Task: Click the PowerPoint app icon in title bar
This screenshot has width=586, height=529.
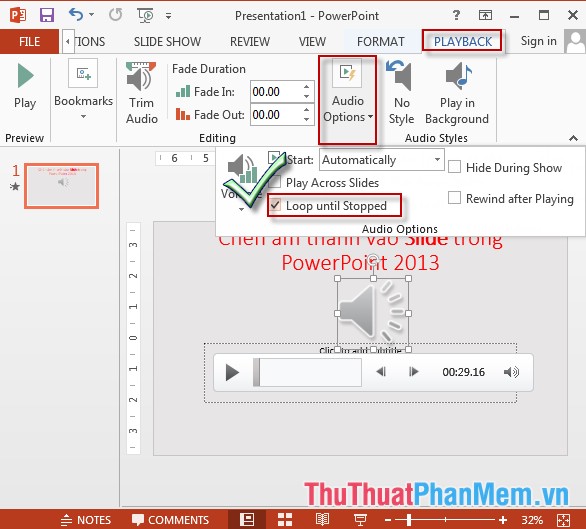Action: (18, 15)
